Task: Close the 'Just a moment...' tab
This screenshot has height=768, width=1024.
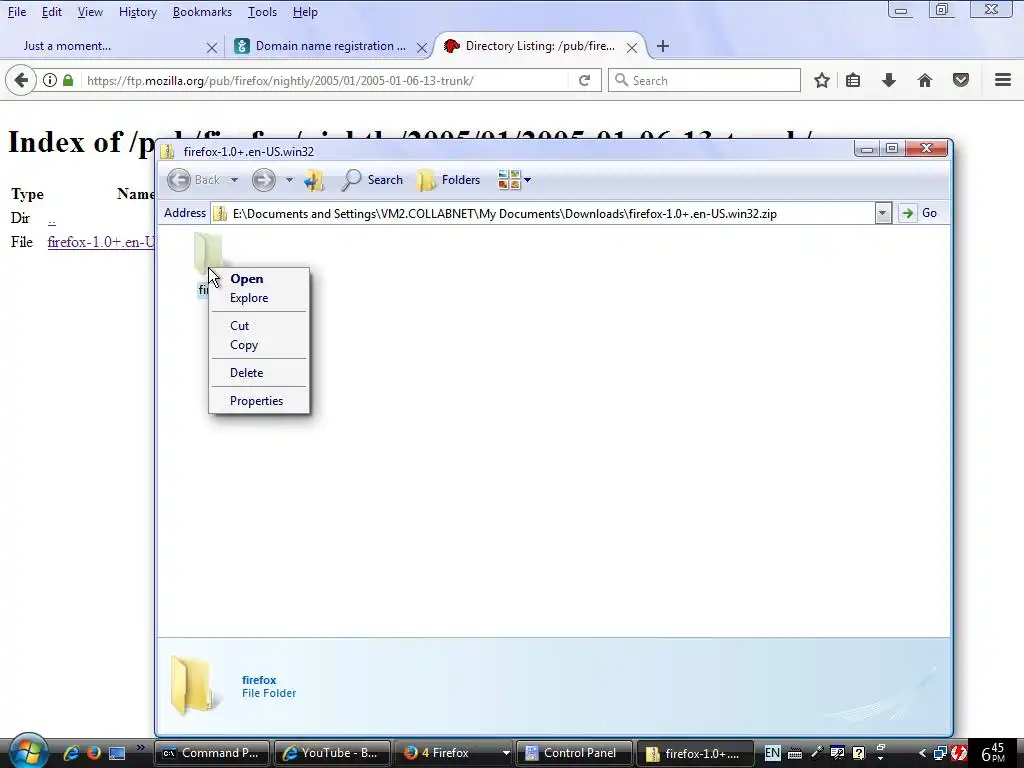Action: click(x=212, y=47)
